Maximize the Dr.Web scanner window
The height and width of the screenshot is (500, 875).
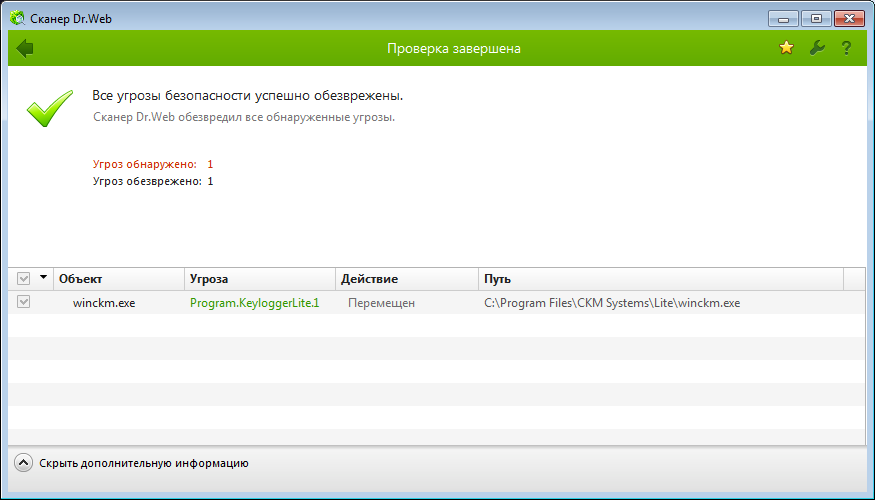816,17
